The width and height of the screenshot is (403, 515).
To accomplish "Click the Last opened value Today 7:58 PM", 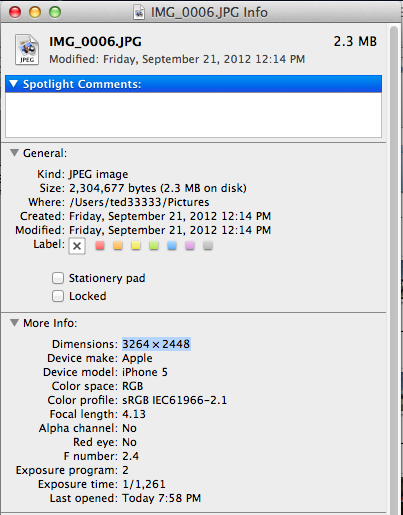I will tap(161, 498).
